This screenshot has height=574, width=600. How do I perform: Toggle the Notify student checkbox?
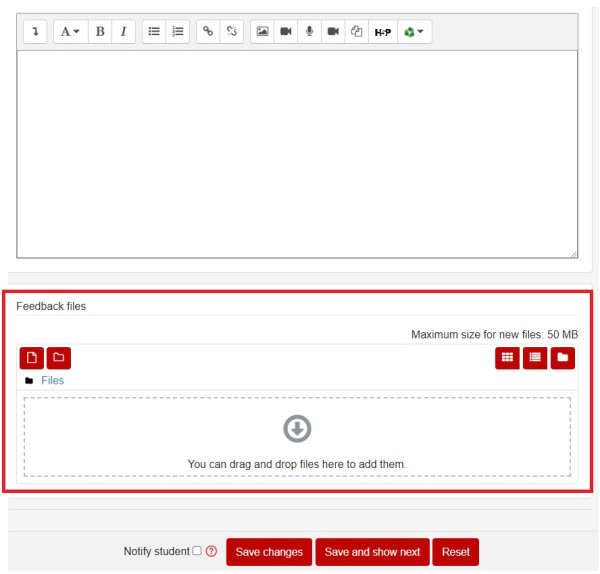[197, 551]
